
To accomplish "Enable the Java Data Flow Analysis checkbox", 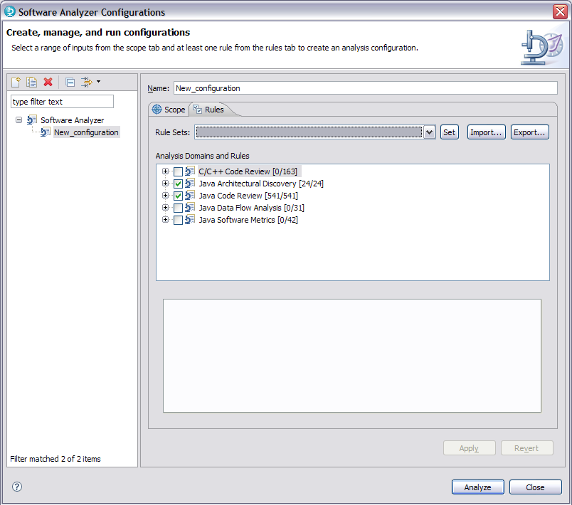I will tap(178, 208).
